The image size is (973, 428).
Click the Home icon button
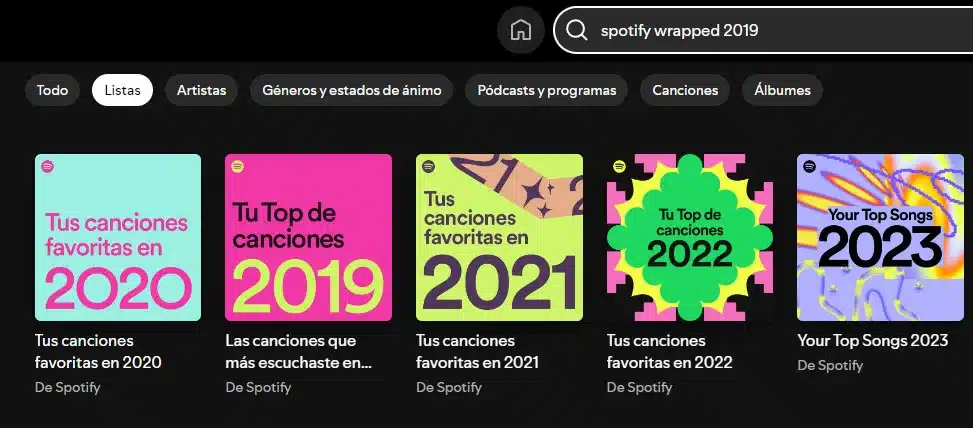point(520,30)
